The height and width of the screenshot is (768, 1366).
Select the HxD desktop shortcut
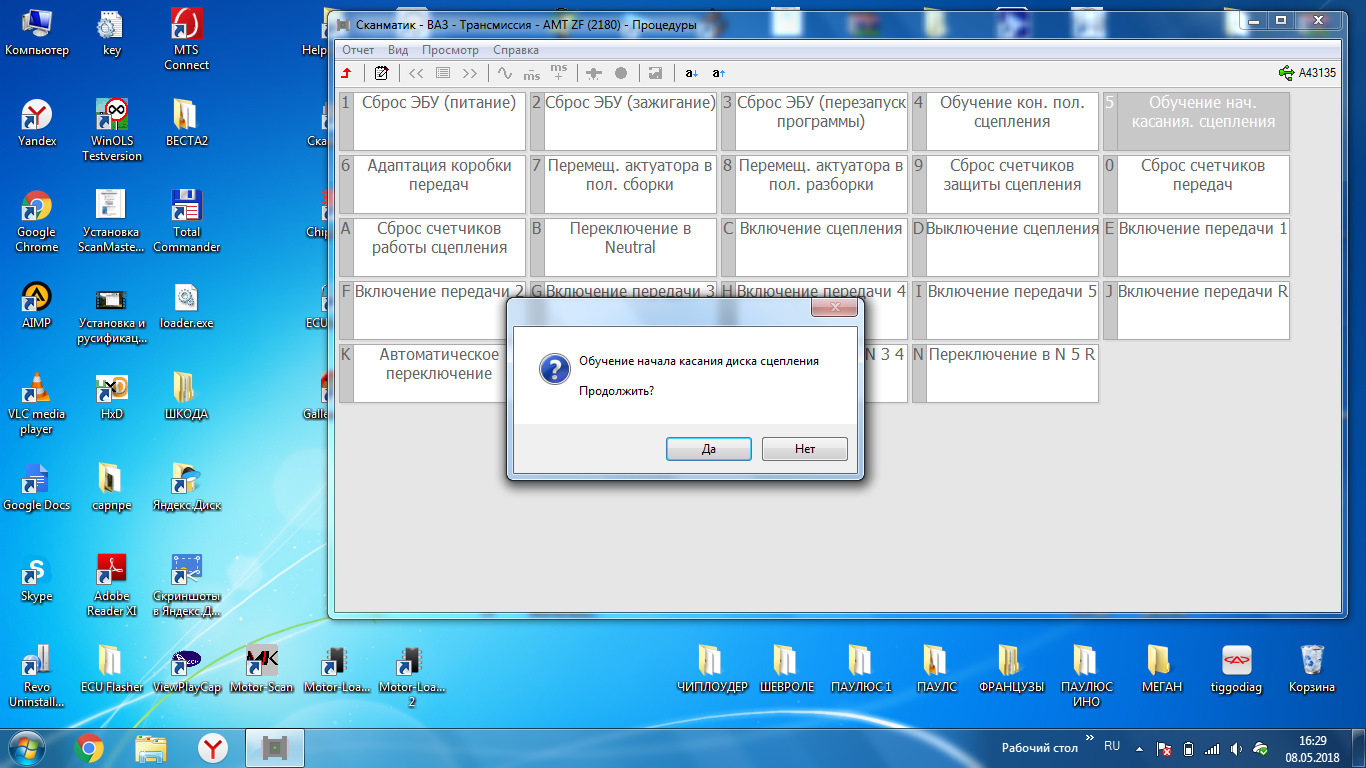pos(112,397)
